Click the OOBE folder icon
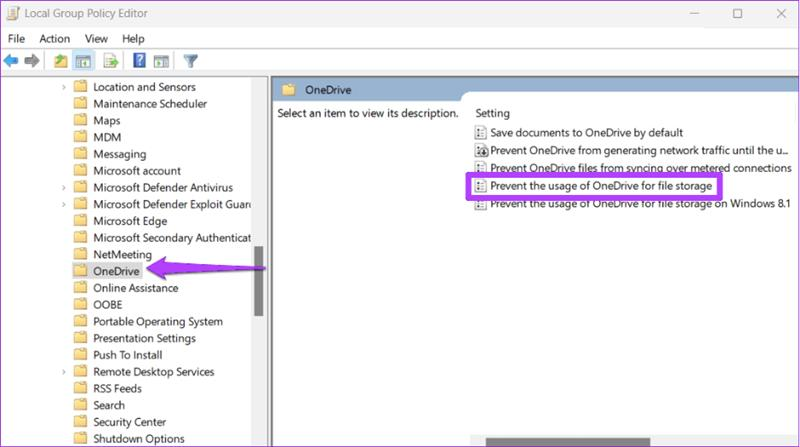 [x=80, y=304]
